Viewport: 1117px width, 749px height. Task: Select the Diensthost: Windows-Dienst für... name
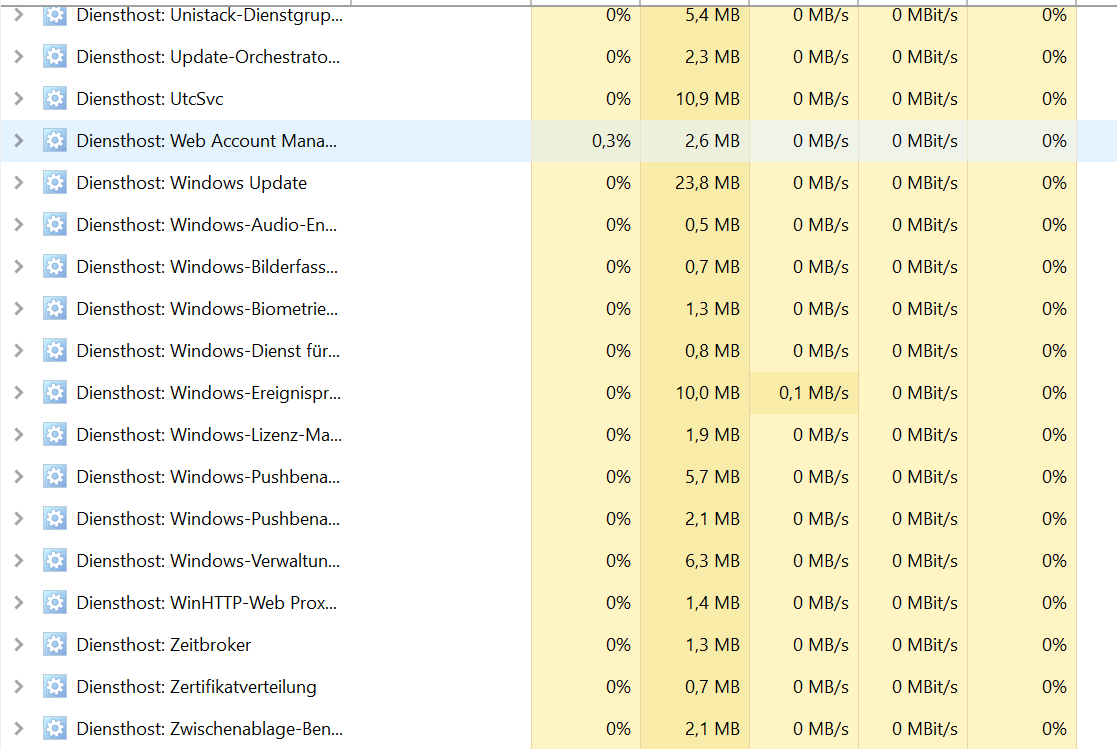(208, 351)
